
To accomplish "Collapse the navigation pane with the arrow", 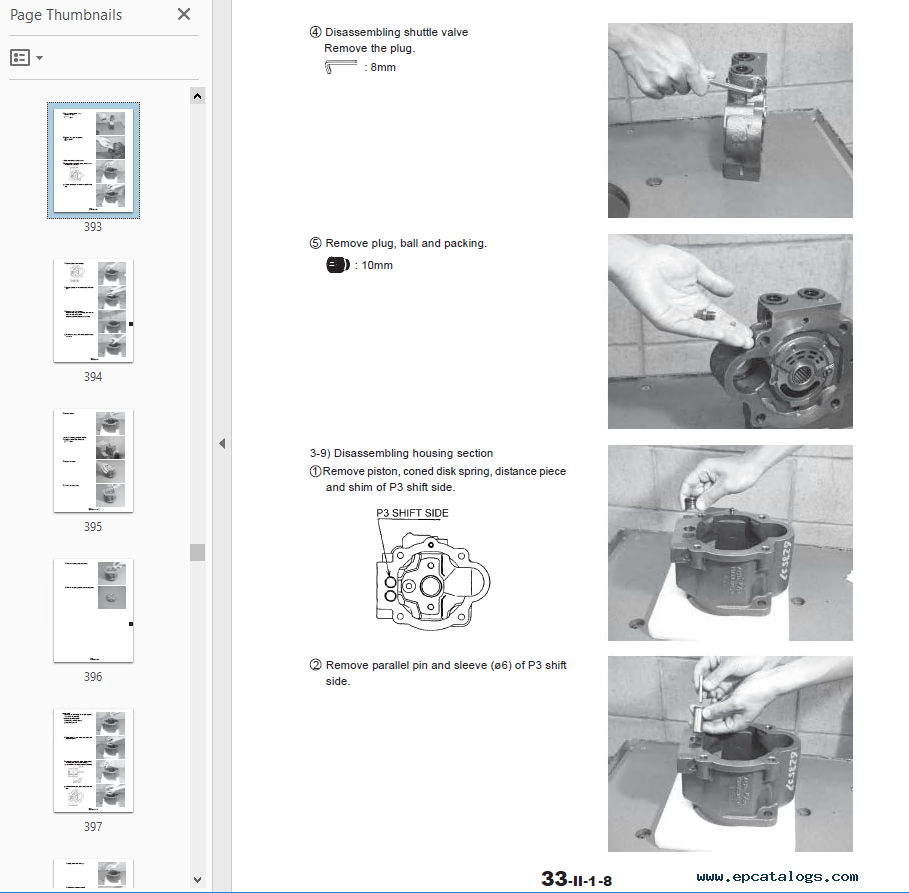I will click(222, 444).
